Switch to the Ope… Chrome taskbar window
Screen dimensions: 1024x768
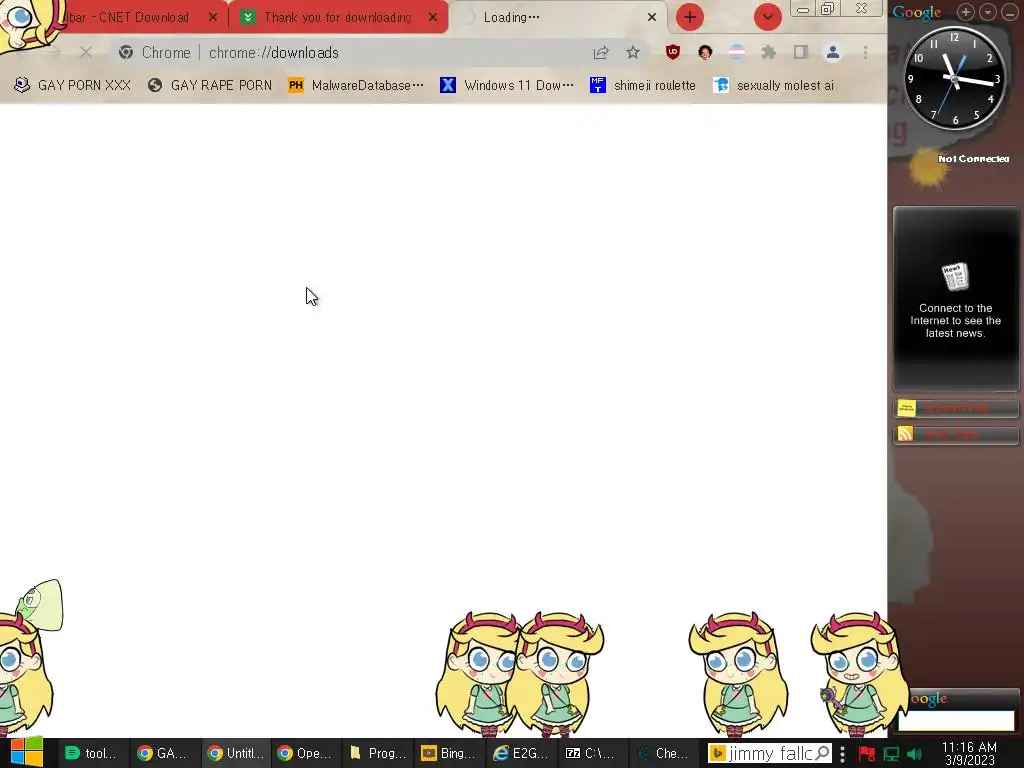coord(305,753)
